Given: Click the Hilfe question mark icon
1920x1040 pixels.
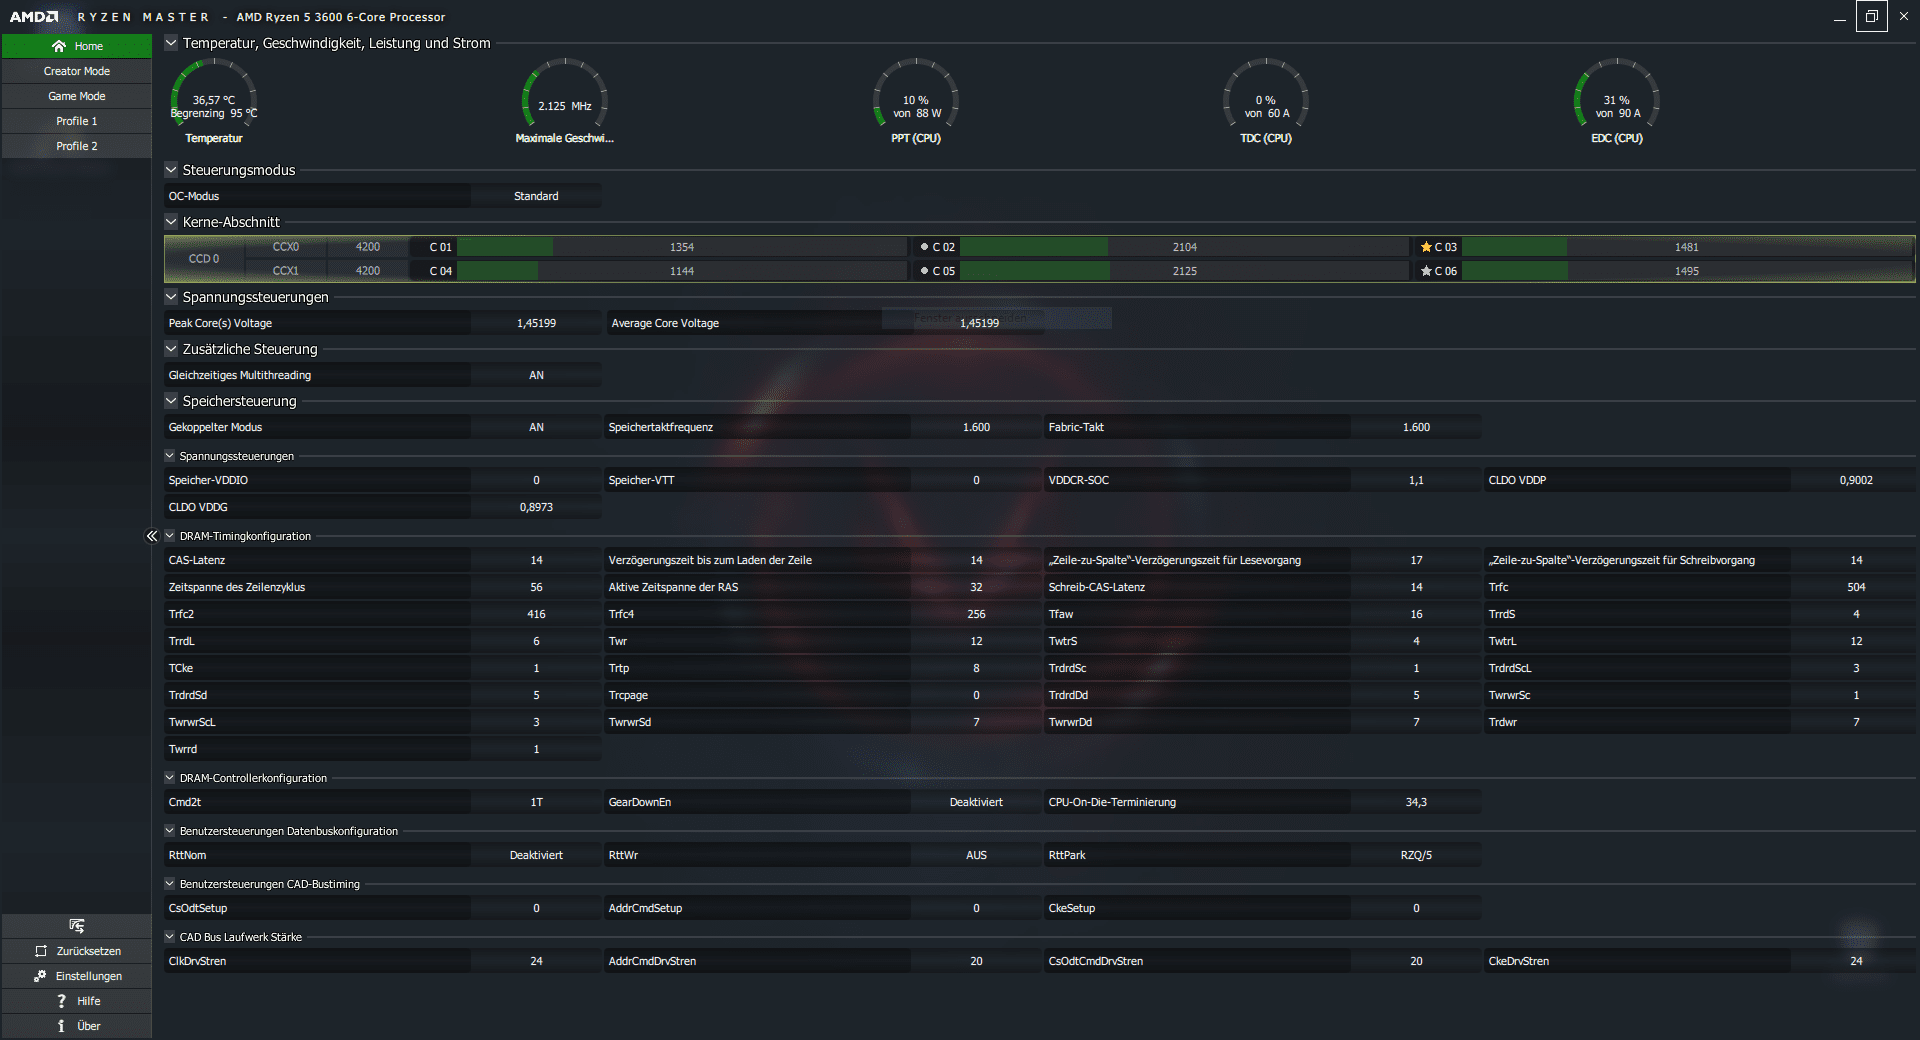Looking at the screenshot, I should (x=61, y=1001).
